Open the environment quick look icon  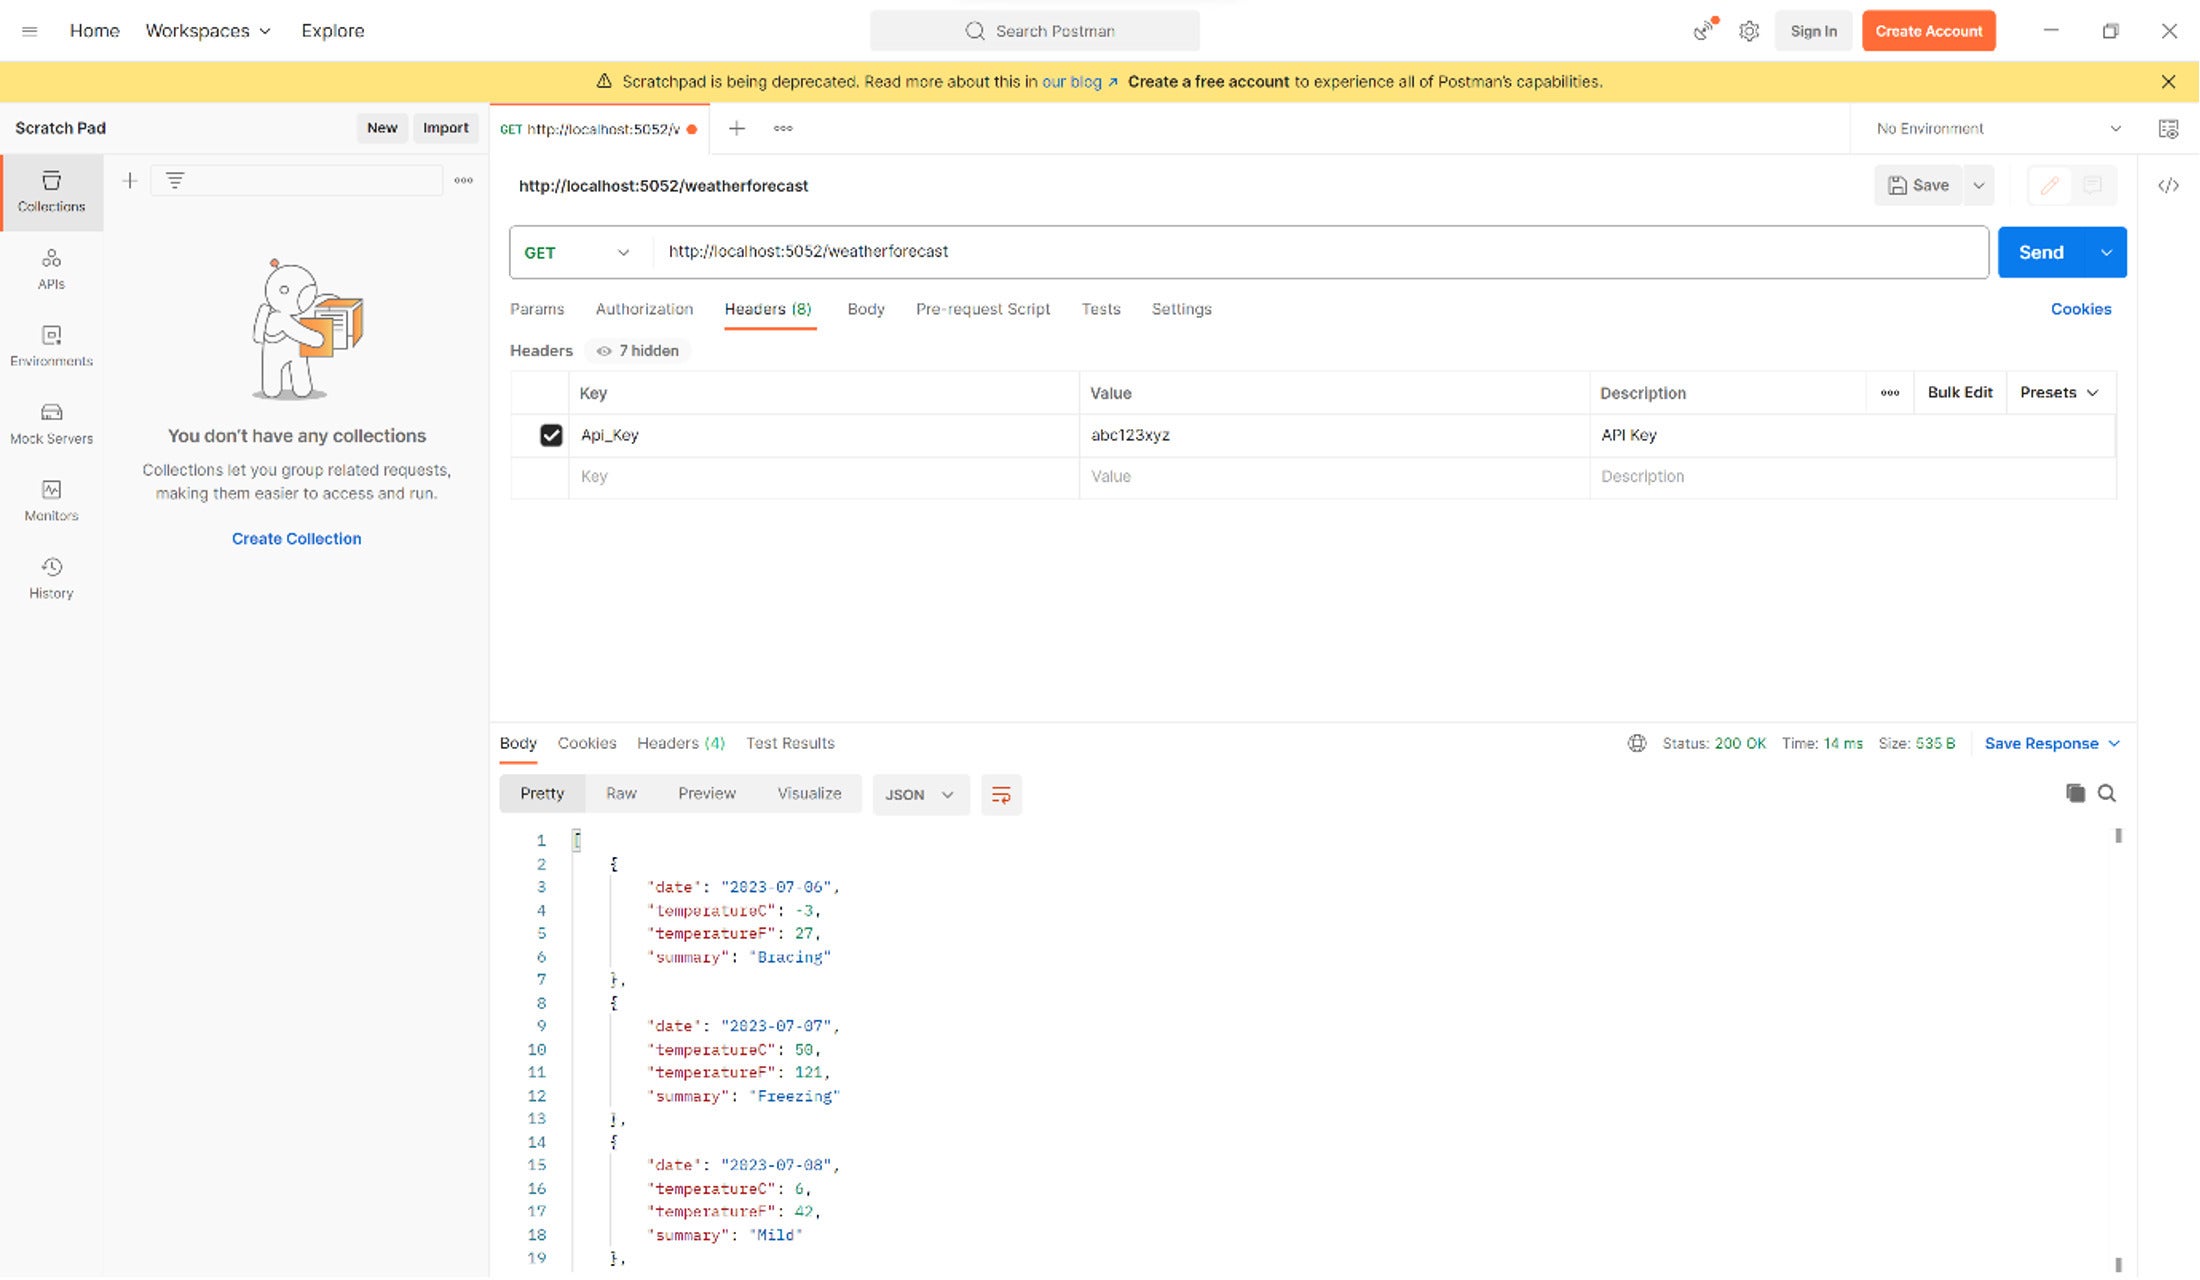pyautogui.click(x=2168, y=128)
